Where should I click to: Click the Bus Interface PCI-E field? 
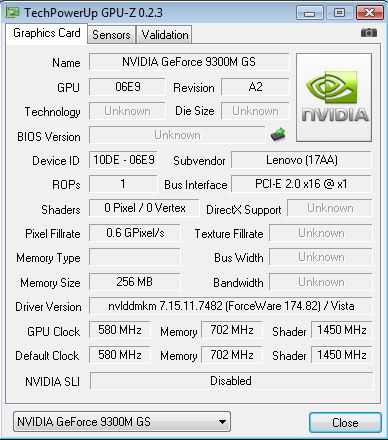click(x=302, y=184)
